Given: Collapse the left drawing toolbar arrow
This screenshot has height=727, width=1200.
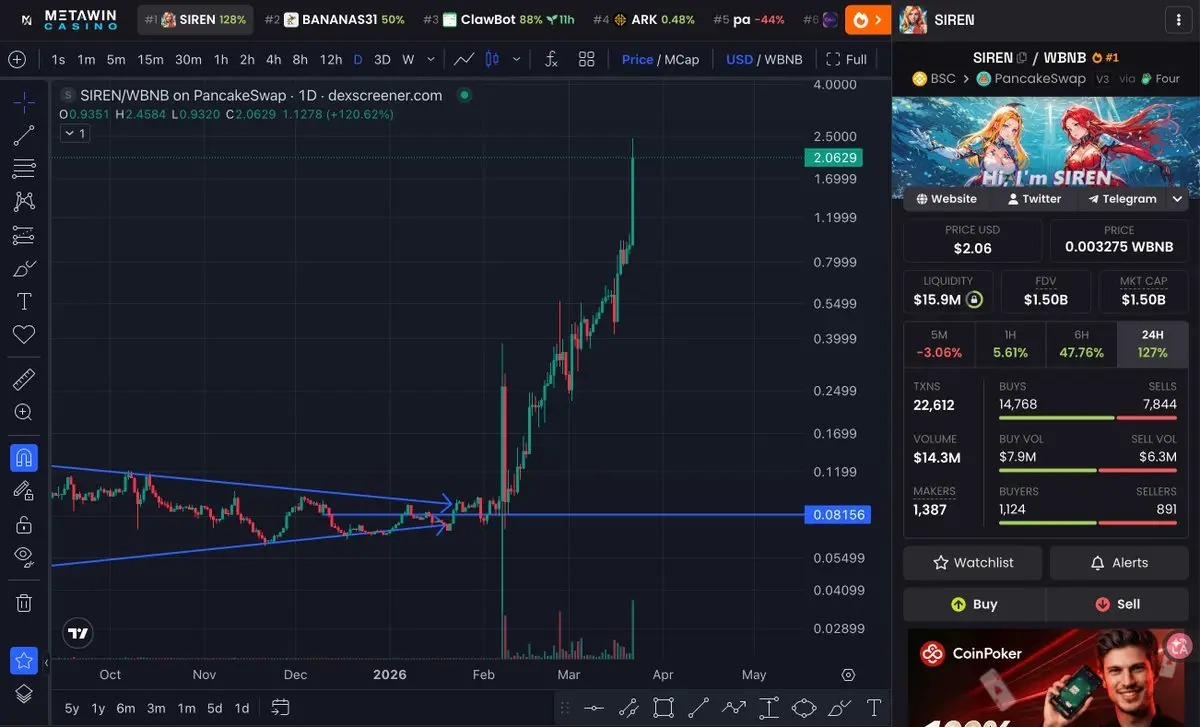Looking at the screenshot, I should coord(46,661).
